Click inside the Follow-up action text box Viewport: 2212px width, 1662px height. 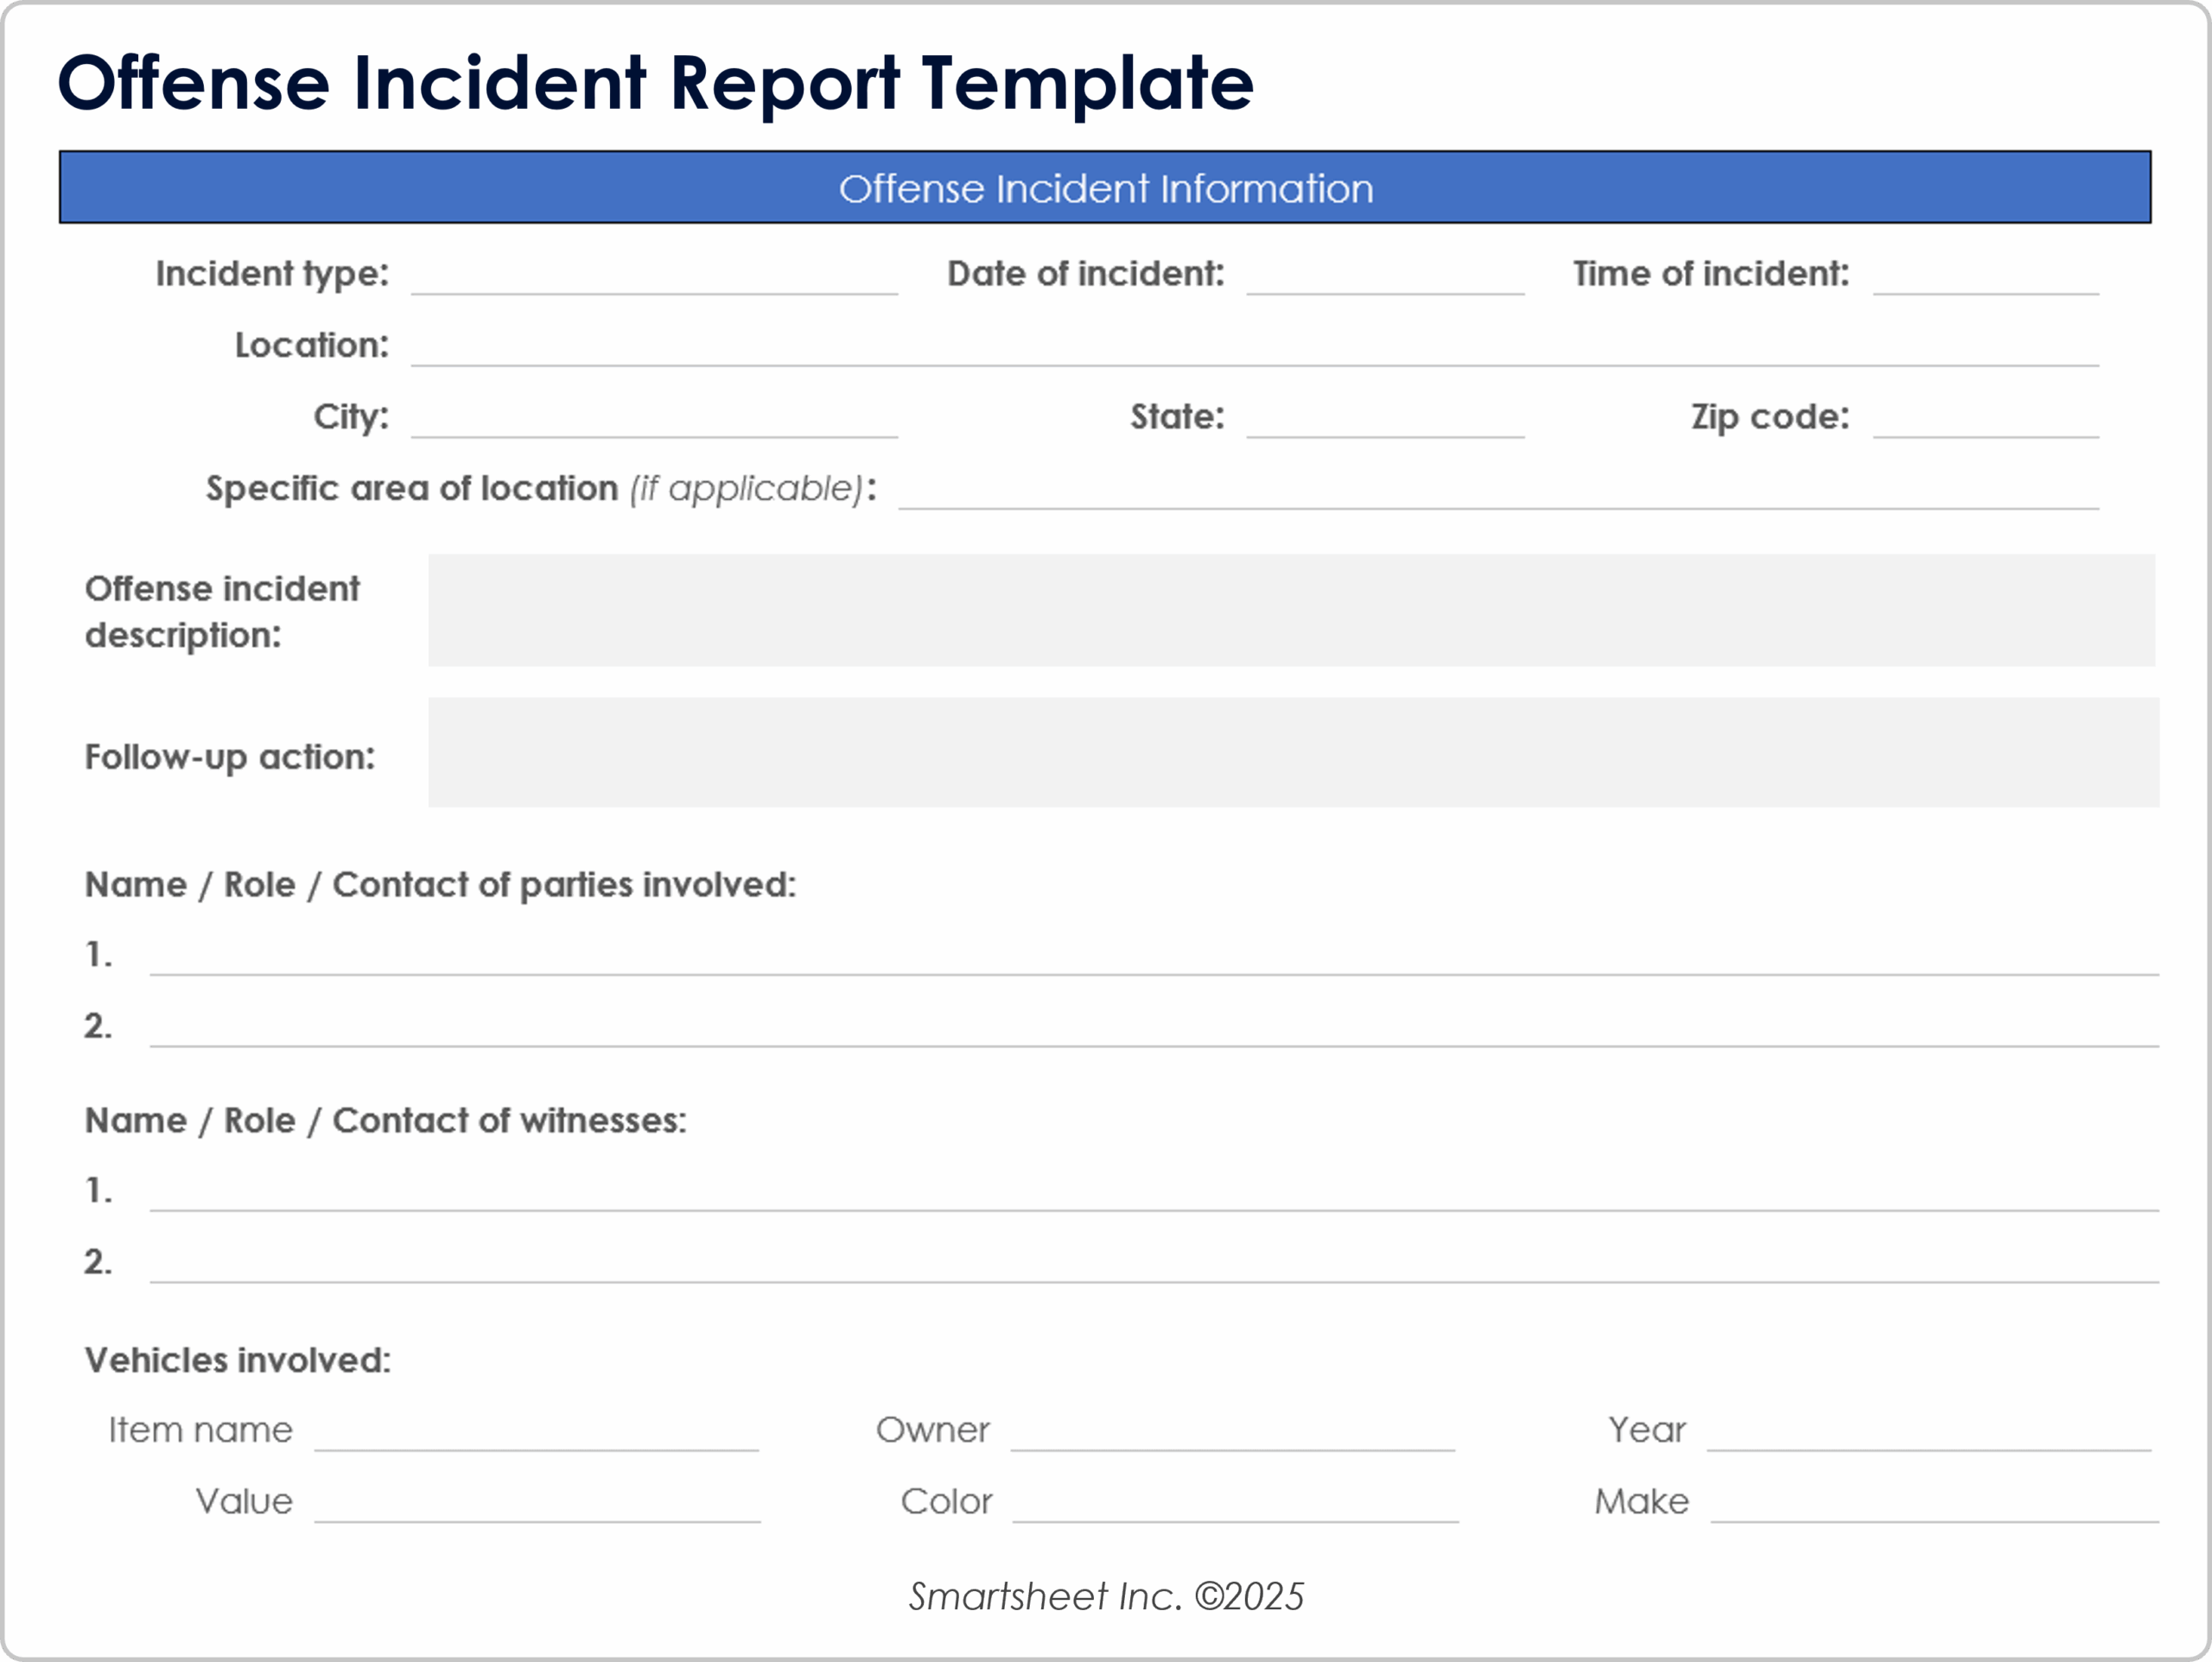click(x=1290, y=752)
